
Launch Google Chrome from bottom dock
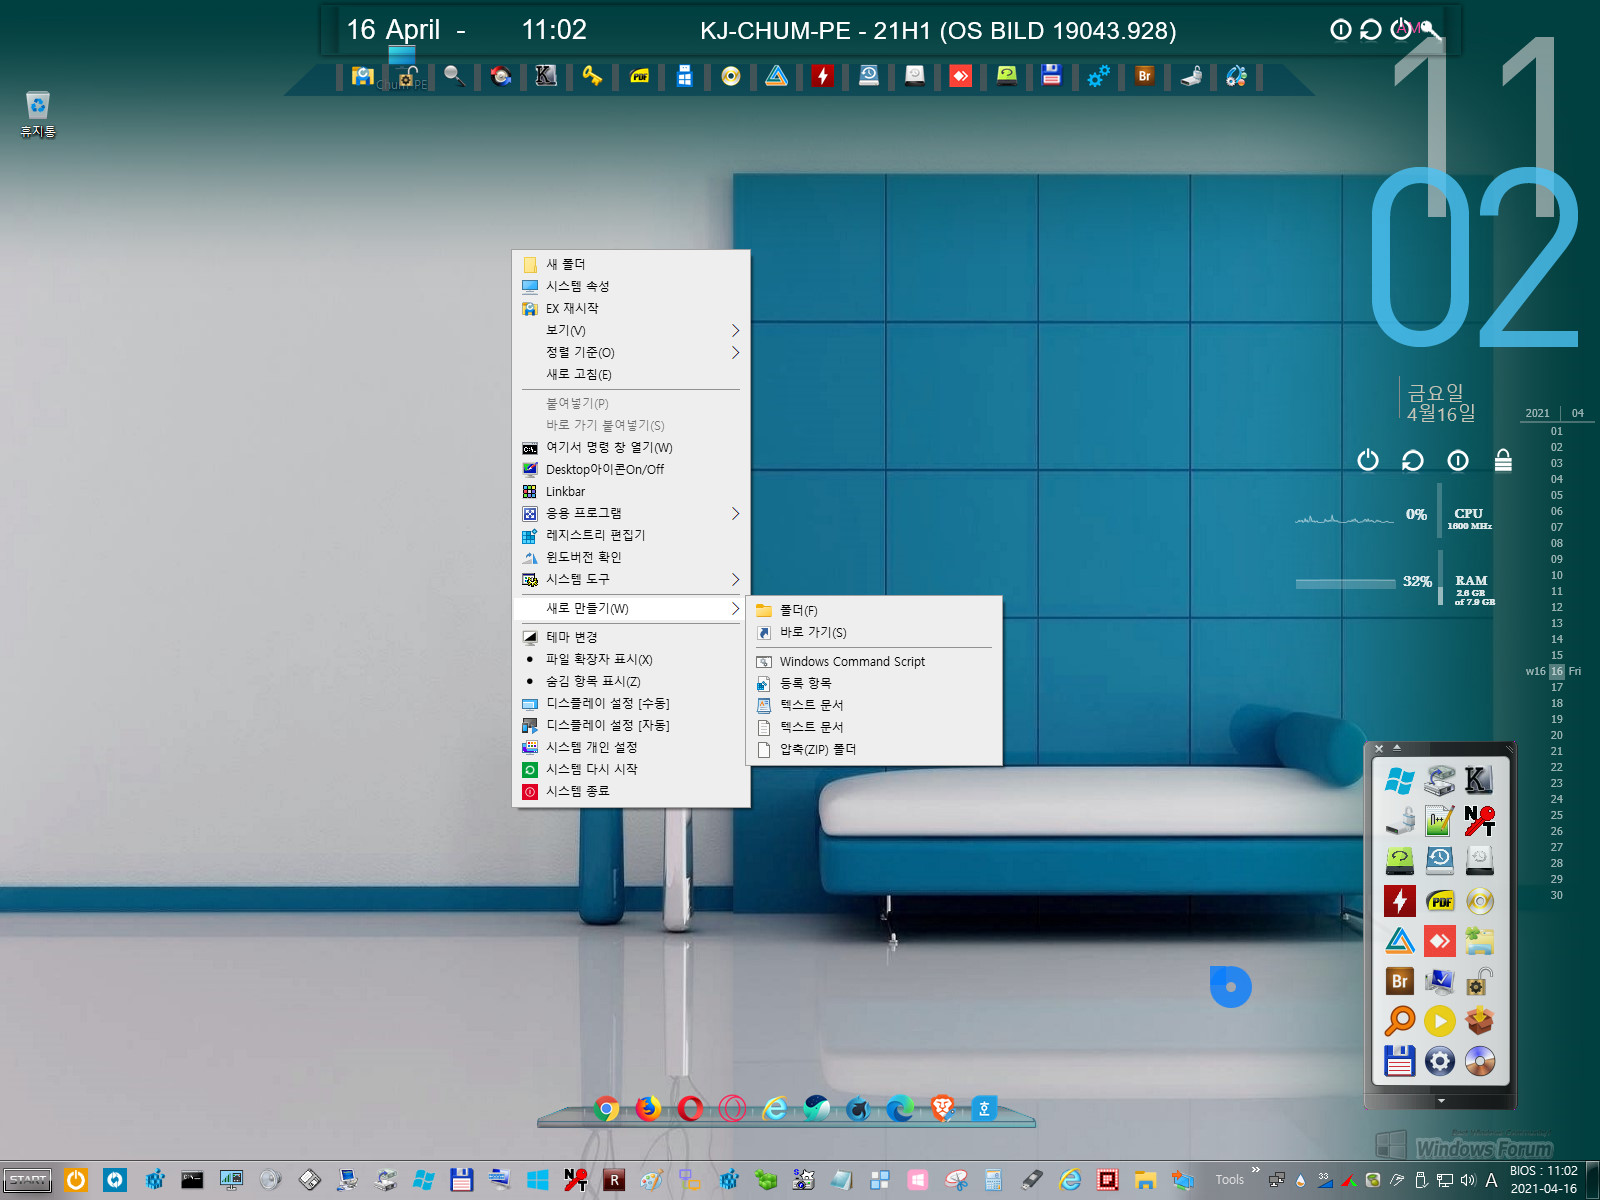click(x=606, y=1108)
